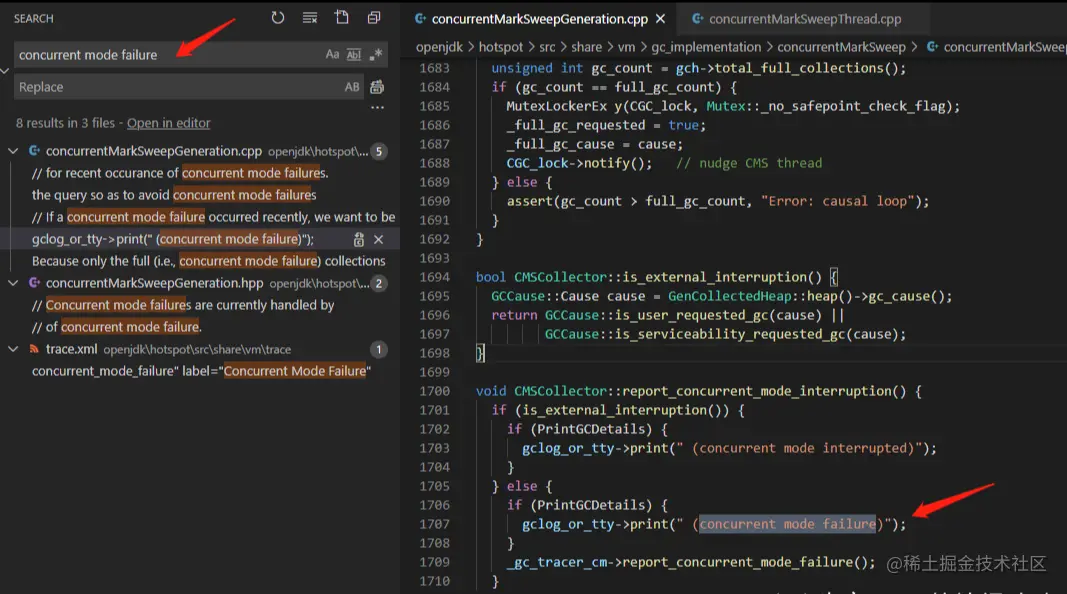The height and width of the screenshot is (594, 1067).
Task: Toggle the replace field chevron
Action: pos(5,71)
